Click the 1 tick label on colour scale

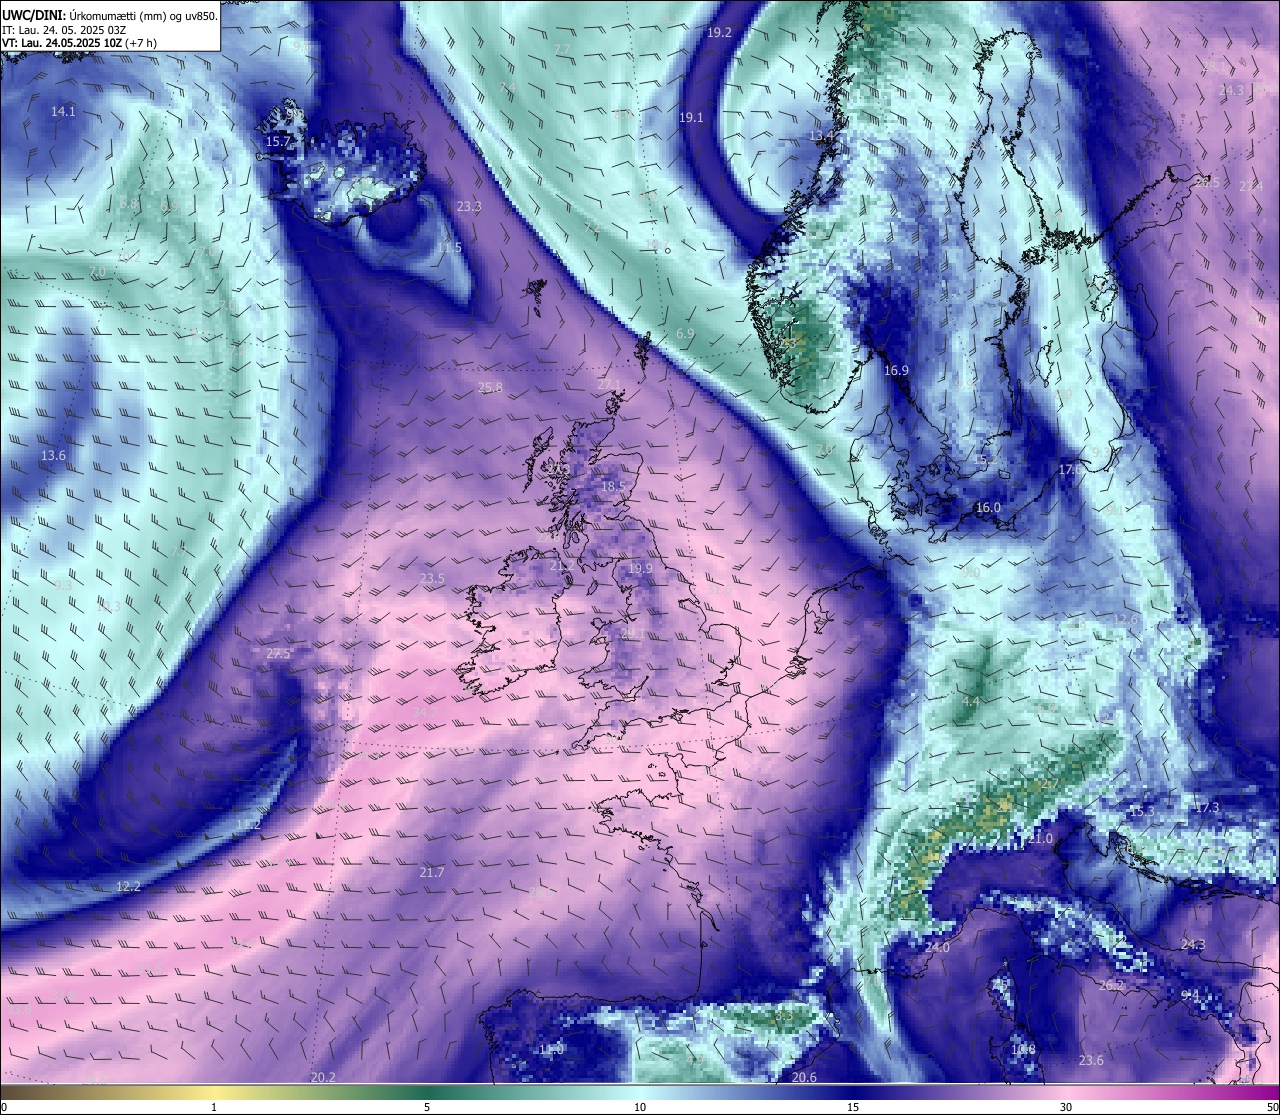tap(214, 1108)
